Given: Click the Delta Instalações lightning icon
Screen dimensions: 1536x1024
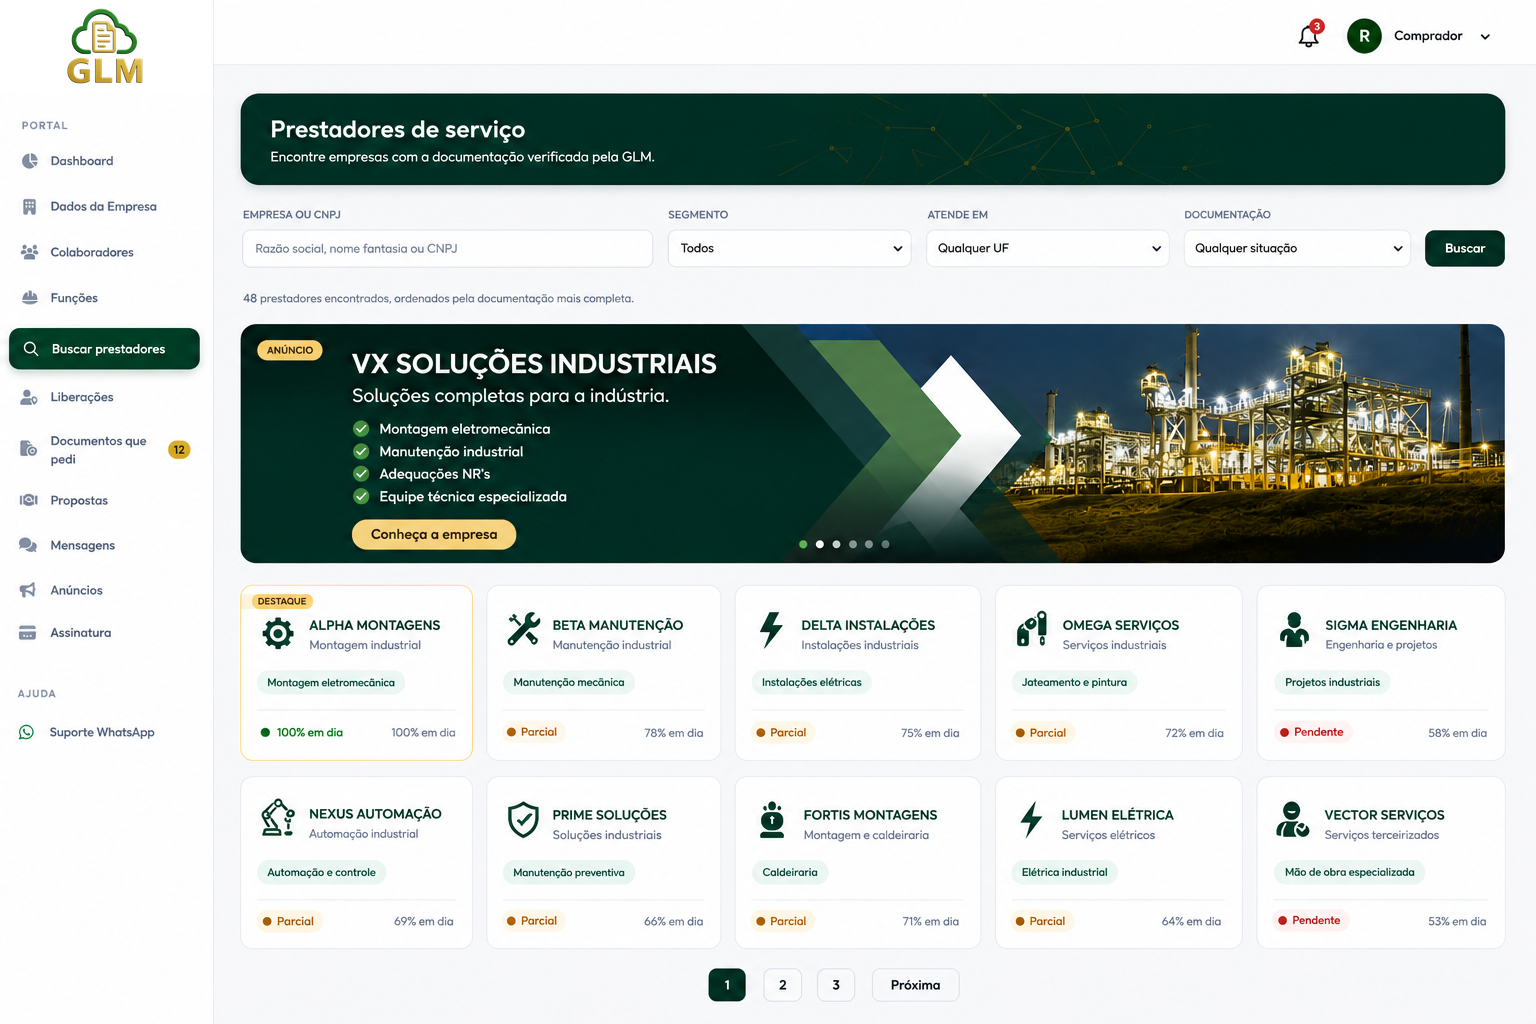Looking at the screenshot, I should [771, 630].
